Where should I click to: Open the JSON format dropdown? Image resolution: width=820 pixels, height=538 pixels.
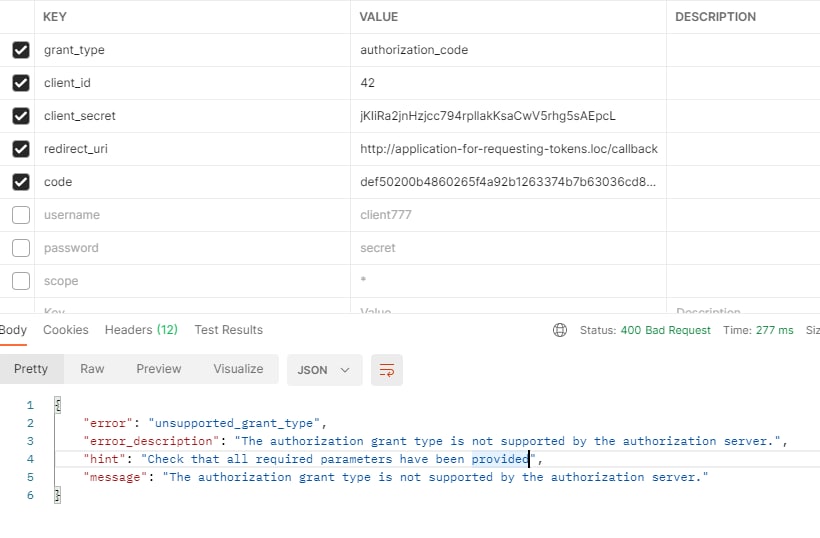pyautogui.click(x=323, y=370)
